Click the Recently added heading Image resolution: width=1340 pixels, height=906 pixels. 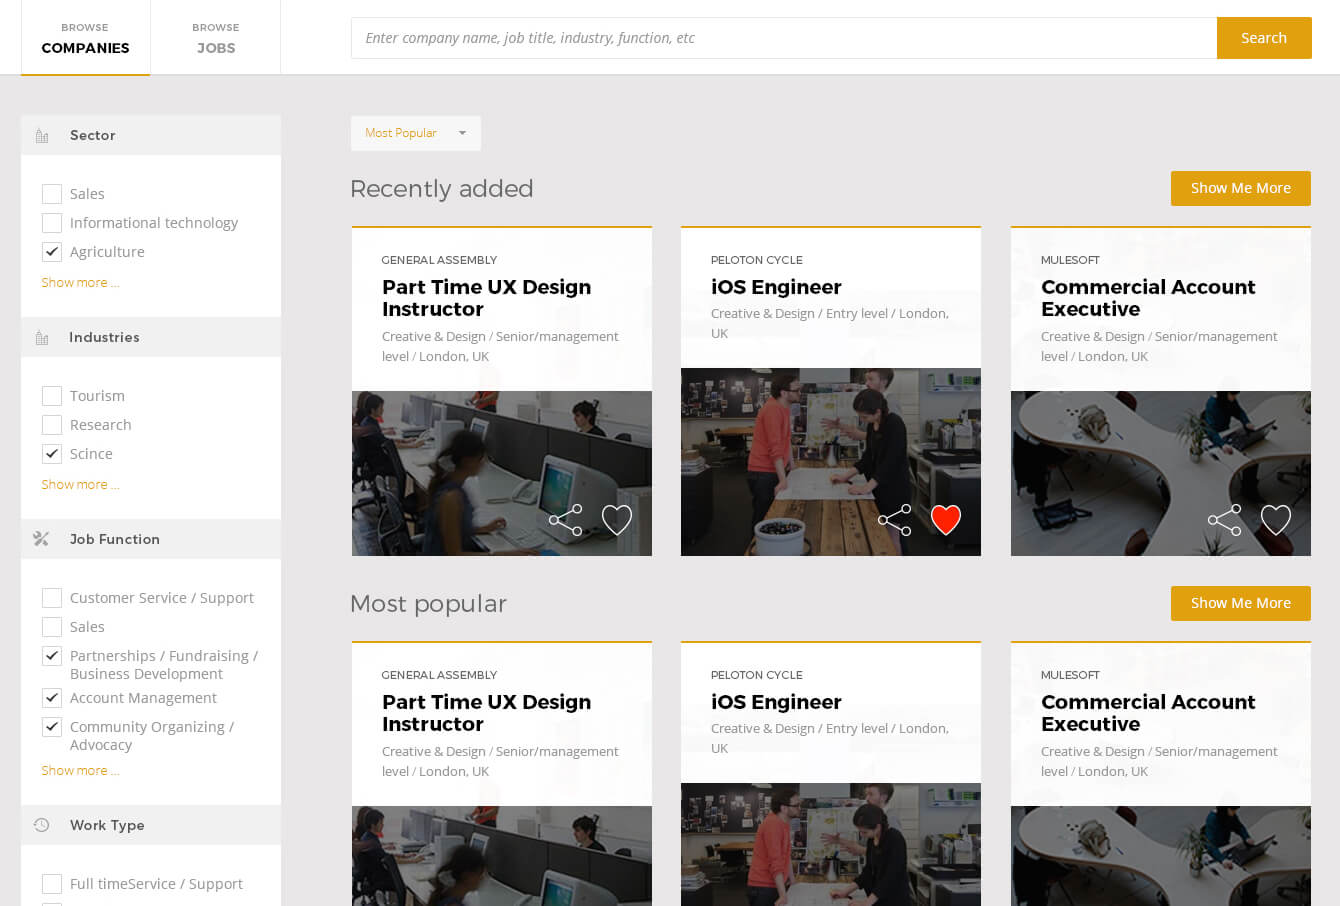tap(442, 189)
